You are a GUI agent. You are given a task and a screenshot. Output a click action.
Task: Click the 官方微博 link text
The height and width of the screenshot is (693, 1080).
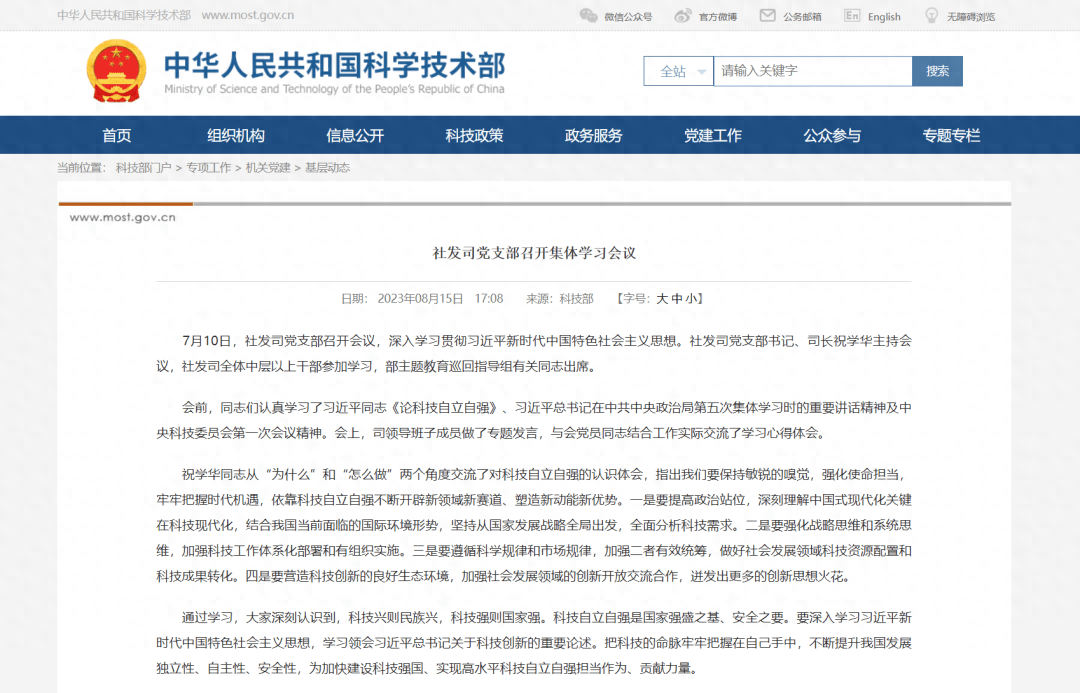(718, 17)
